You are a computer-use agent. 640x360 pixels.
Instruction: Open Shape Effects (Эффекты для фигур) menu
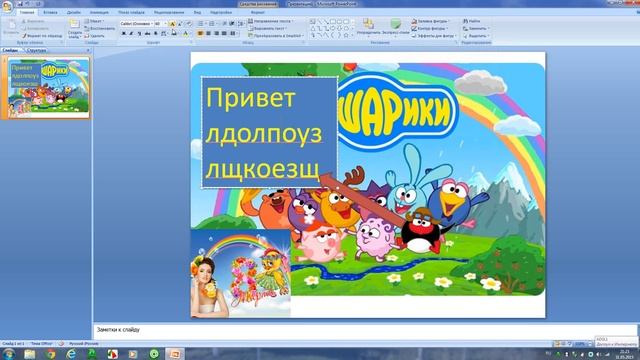click(x=434, y=36)
